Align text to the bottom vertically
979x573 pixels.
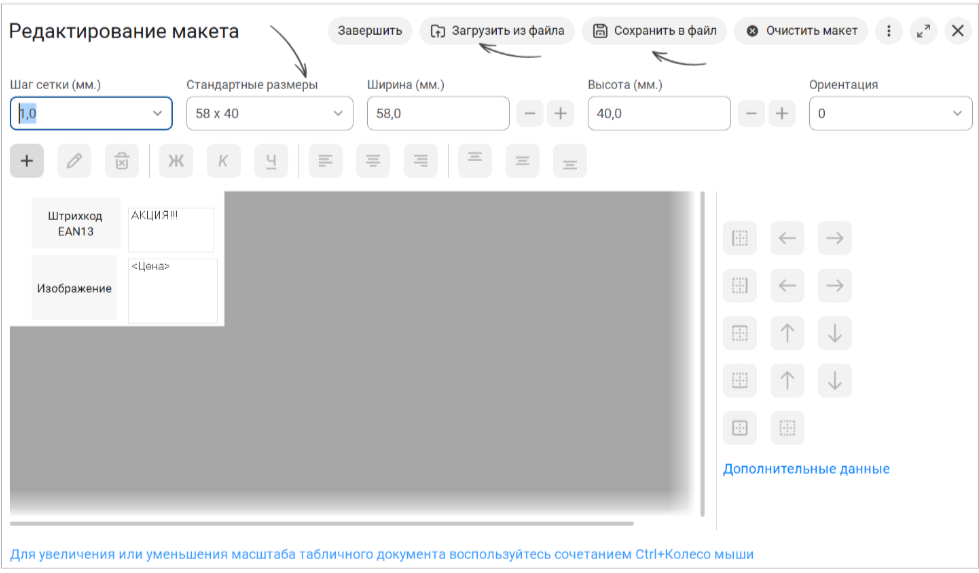[569, 161]
